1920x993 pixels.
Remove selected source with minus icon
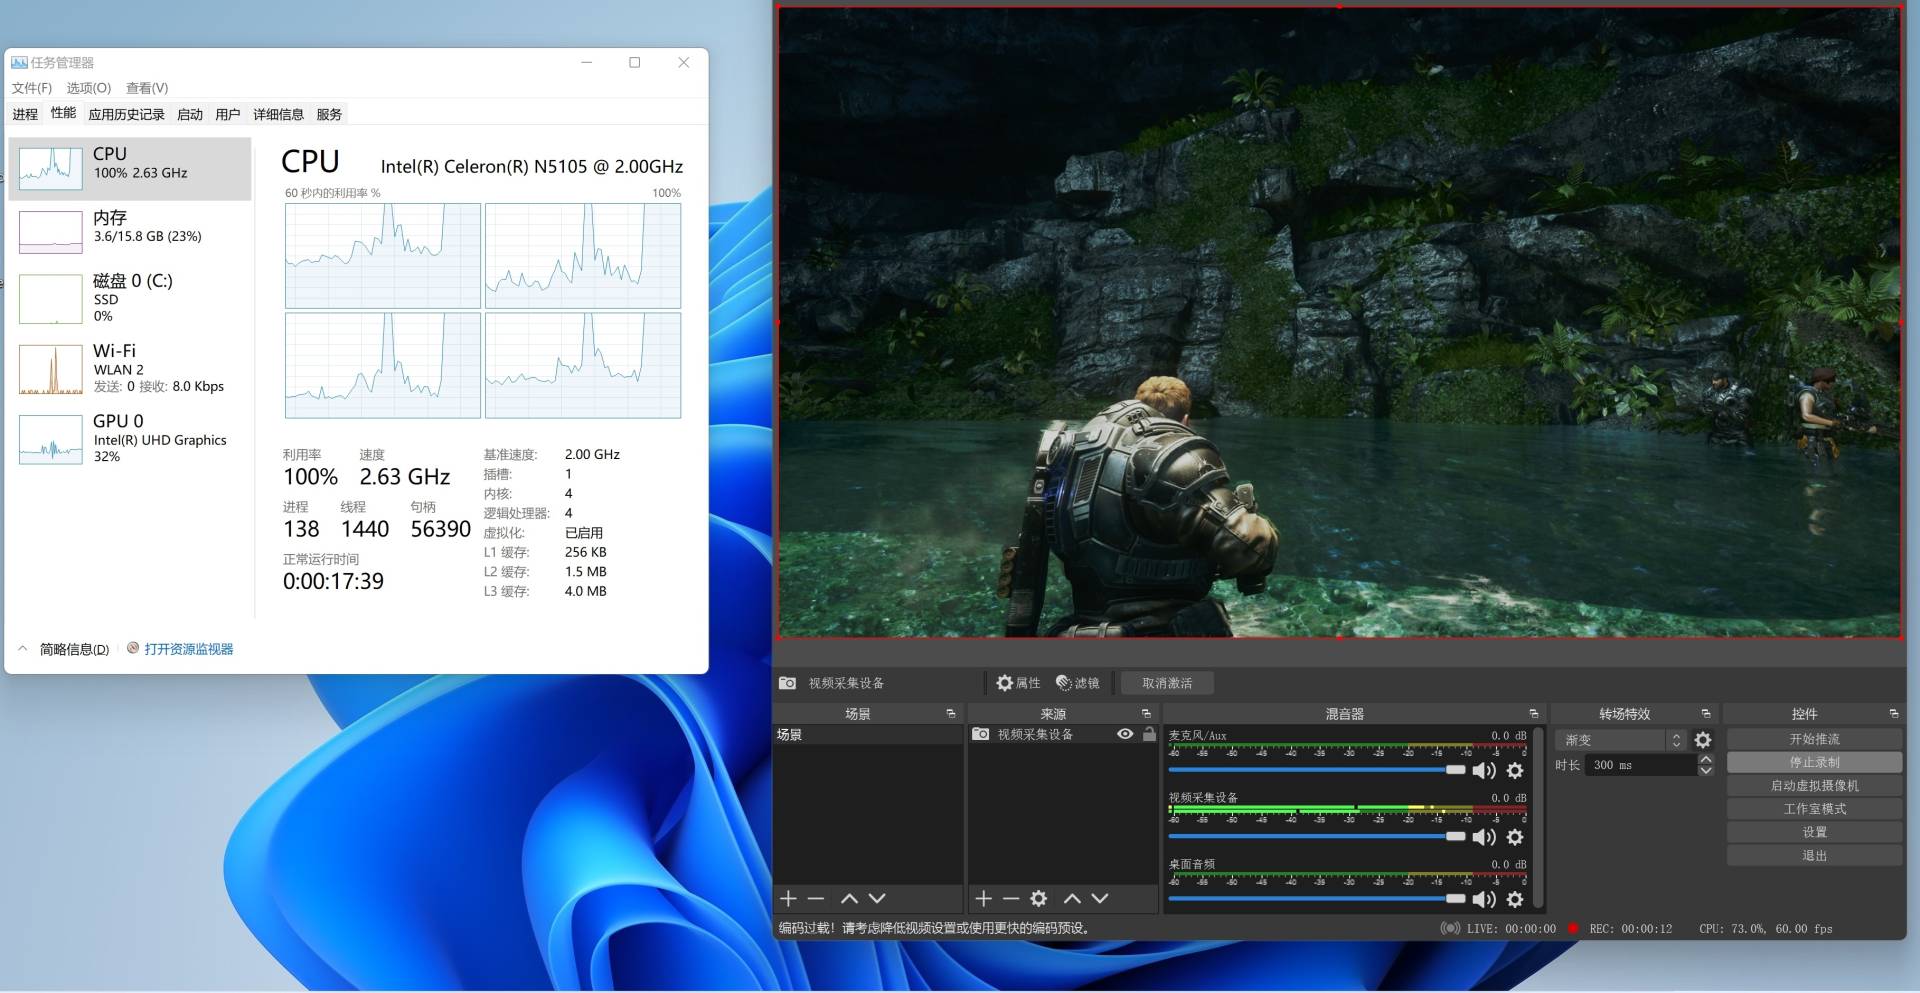[x=1011, y=899]
